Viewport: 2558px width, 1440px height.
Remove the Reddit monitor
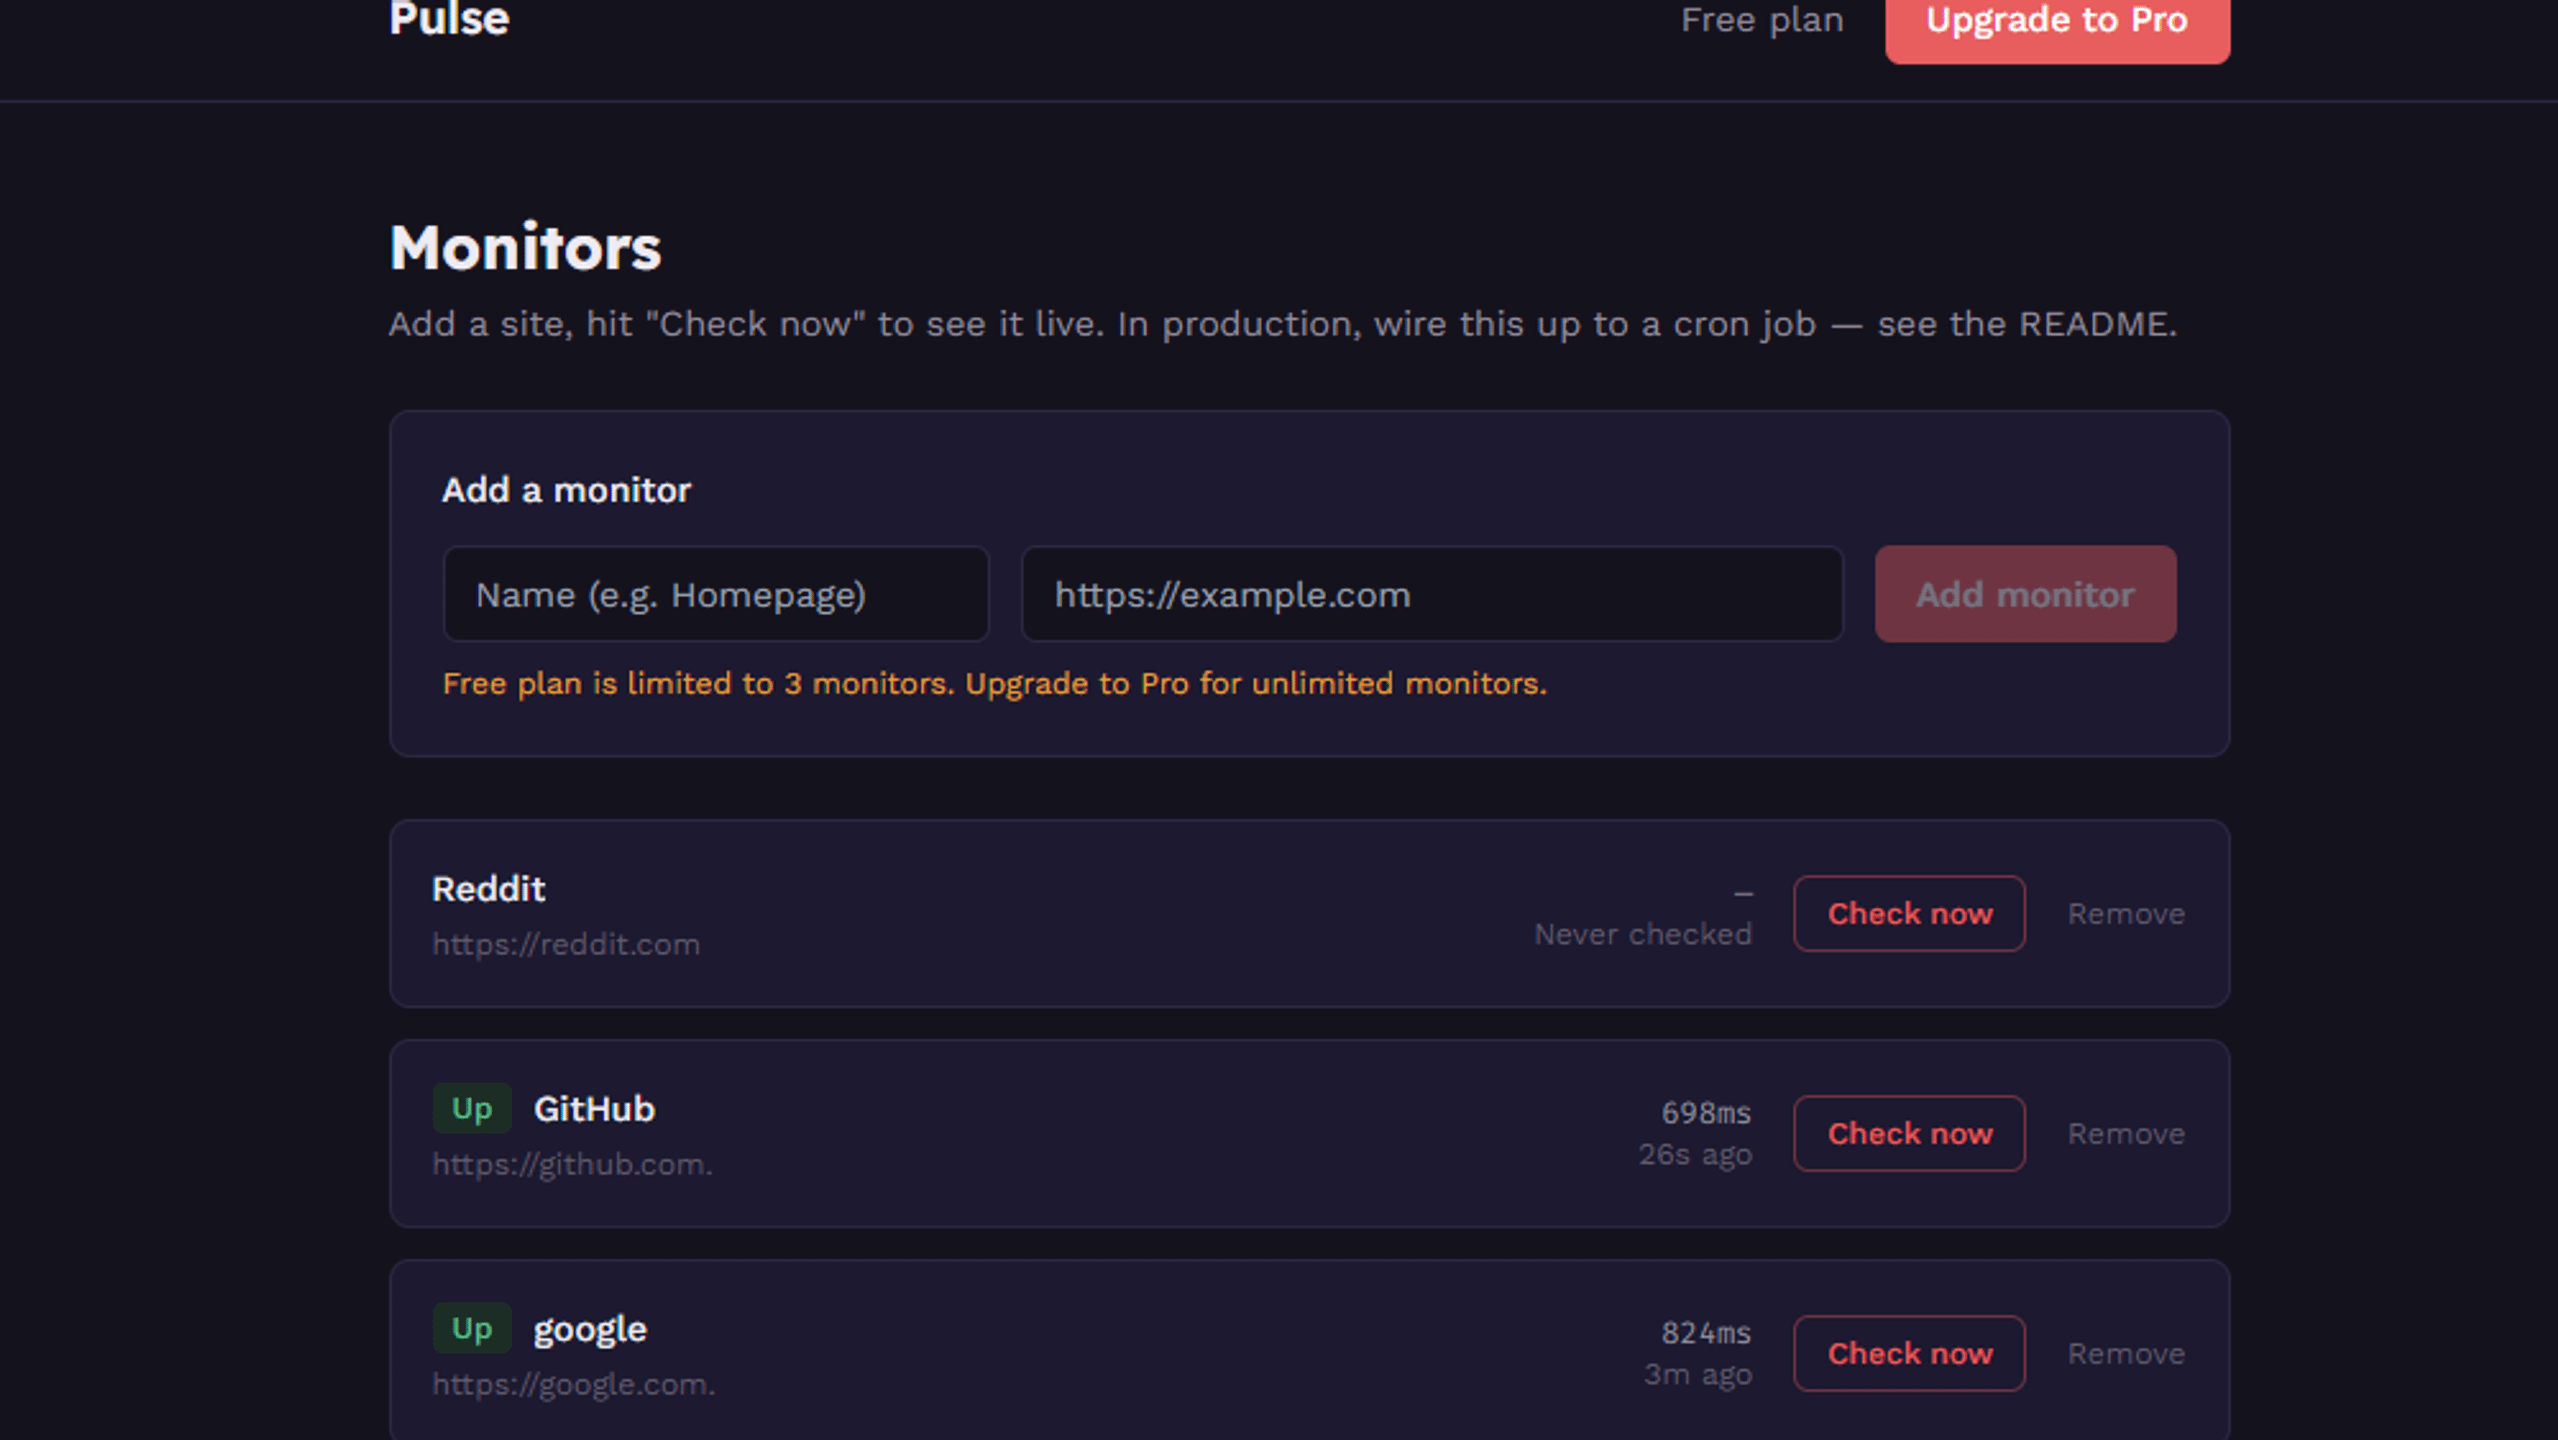[2126, 914]
